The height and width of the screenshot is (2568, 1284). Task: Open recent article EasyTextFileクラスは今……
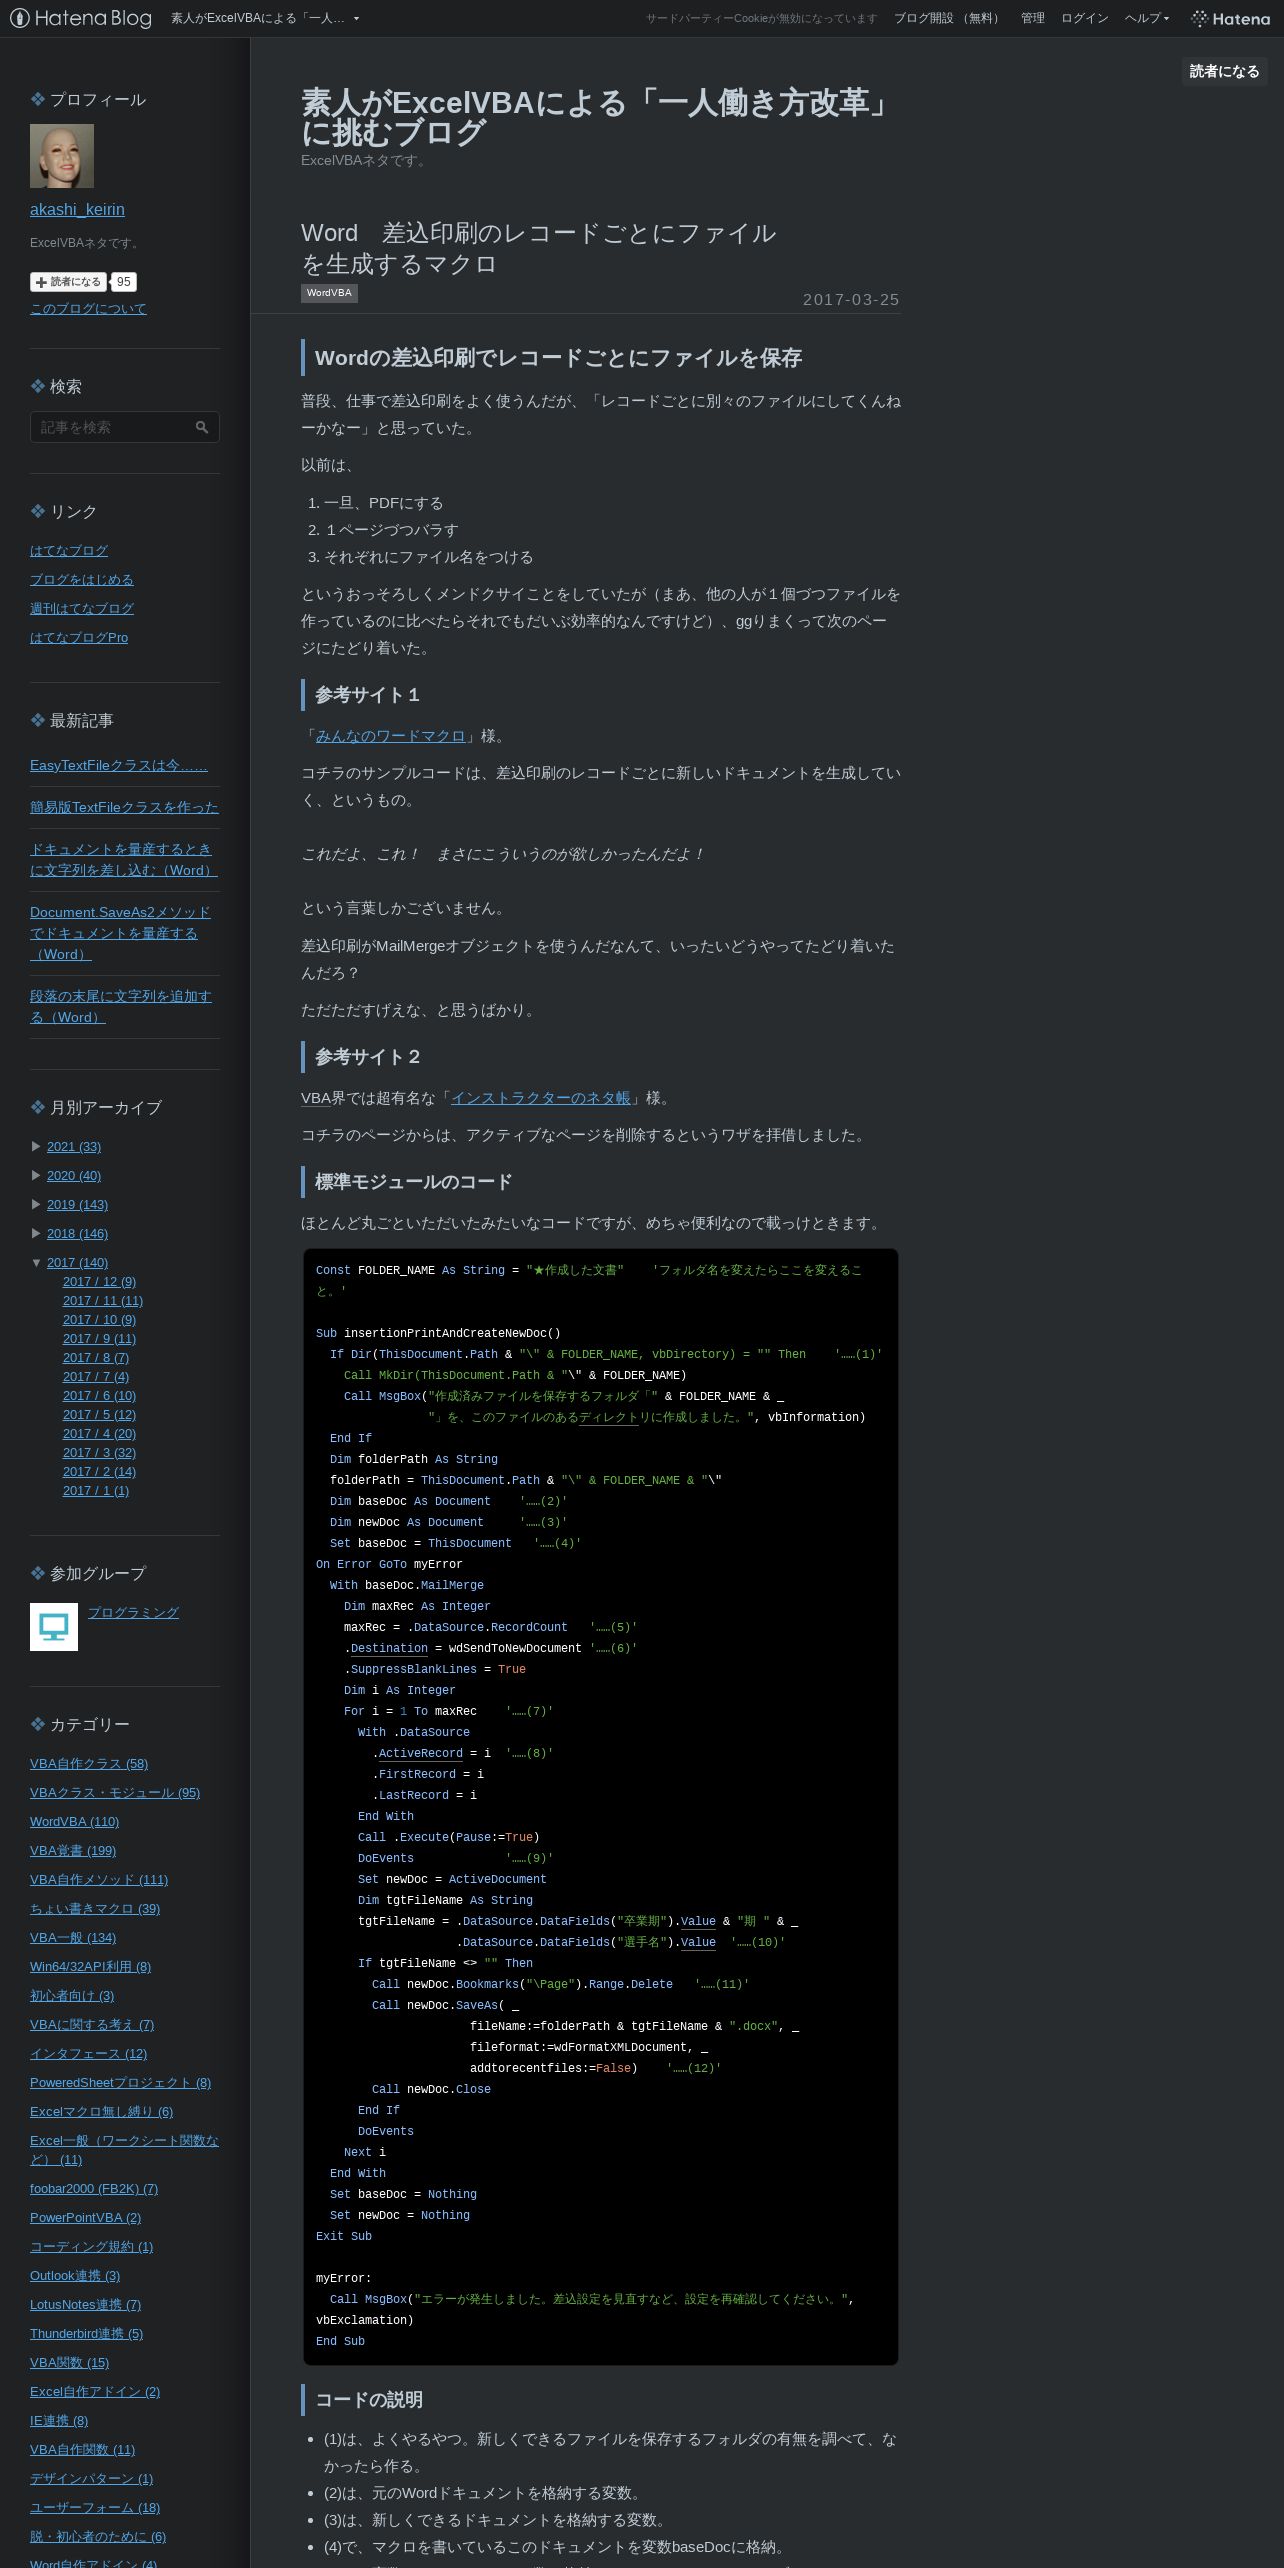pyautogui.click(x=119, y=765)
